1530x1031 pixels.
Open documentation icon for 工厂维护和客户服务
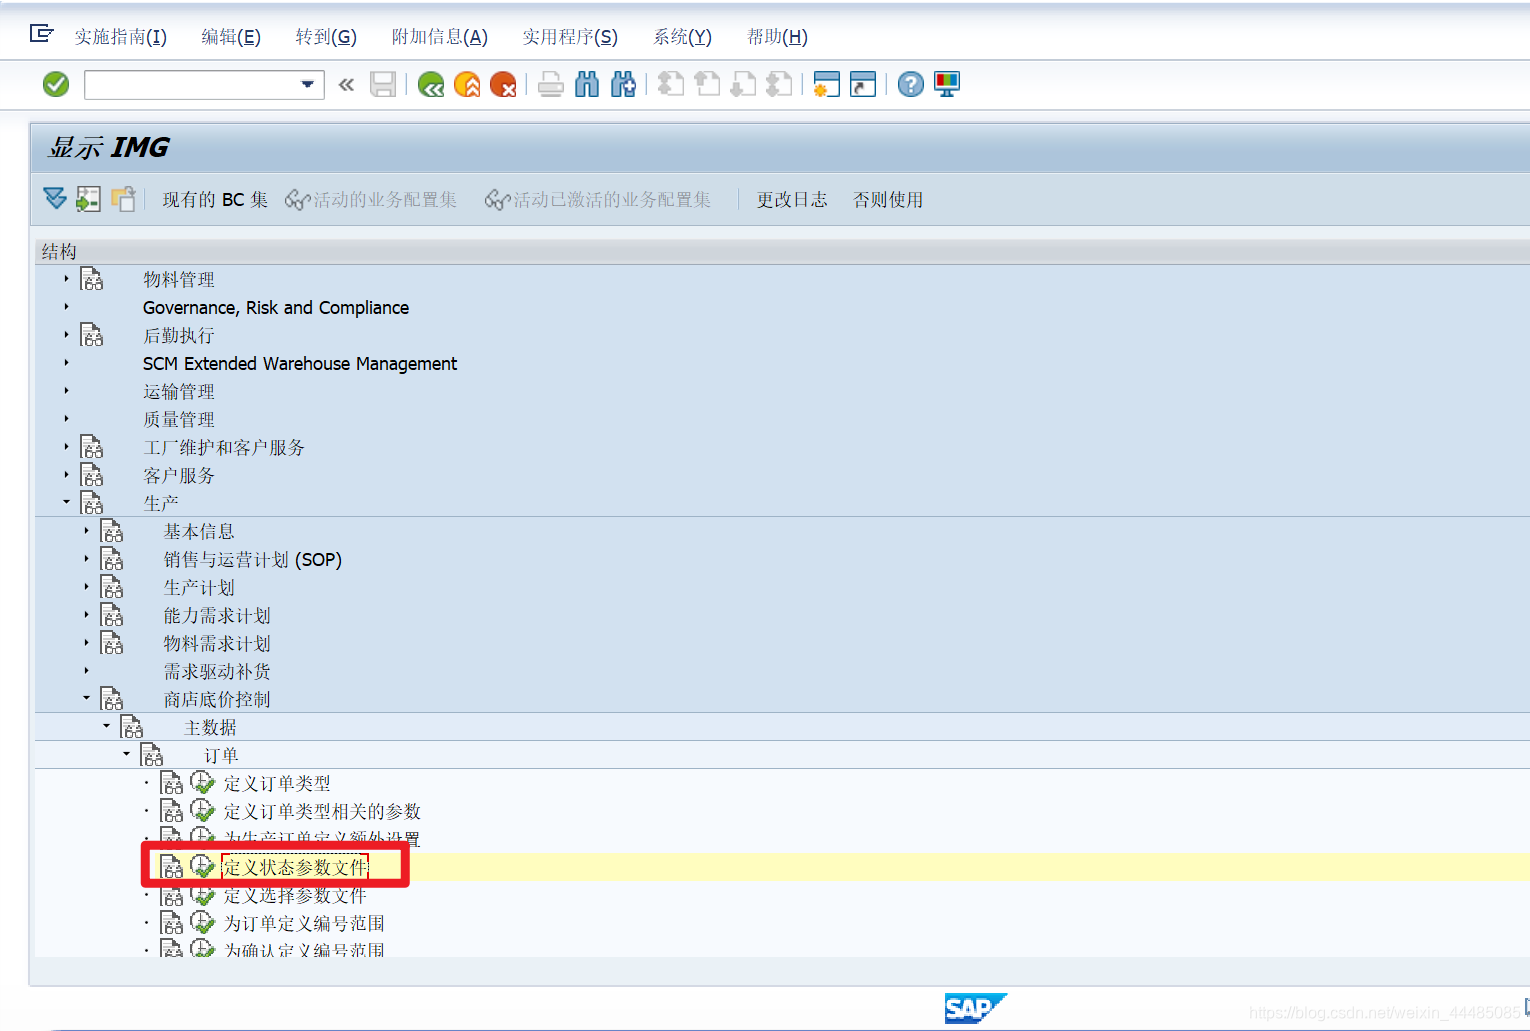pyautogui.click(x=92, y=446)
